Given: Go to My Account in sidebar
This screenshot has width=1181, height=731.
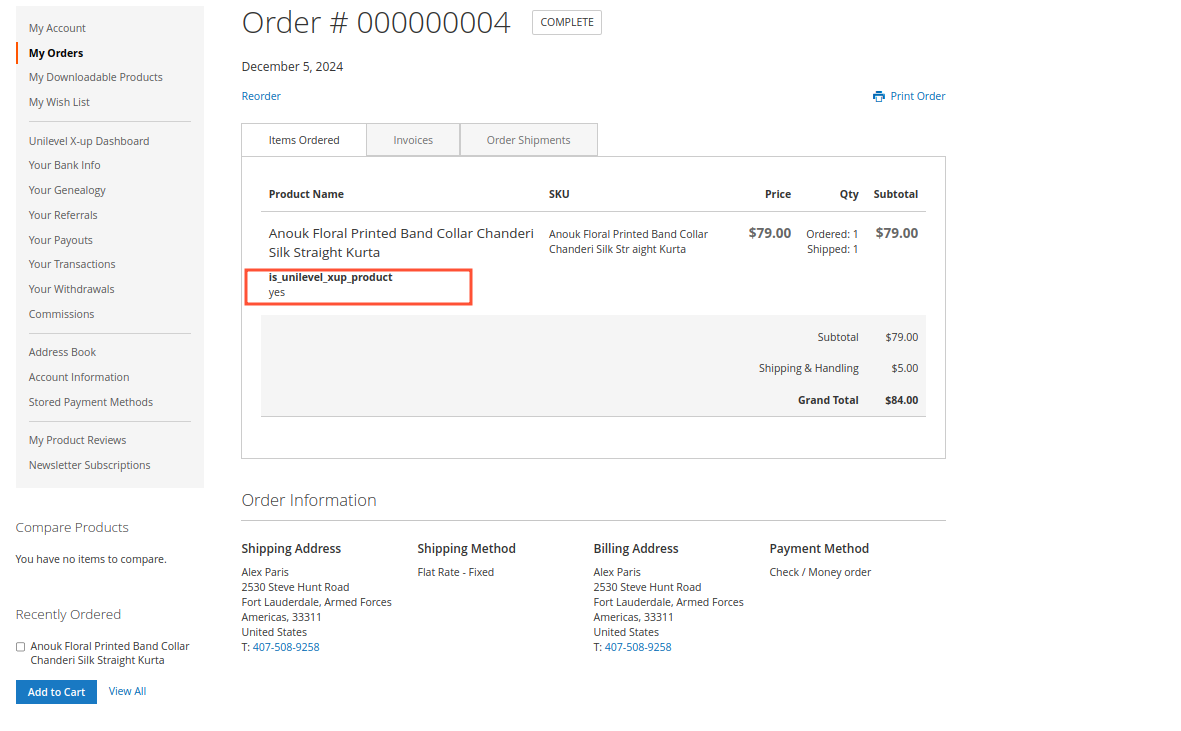Looking at the screenshot, I should pyautogui.click(x=57, y=28).
